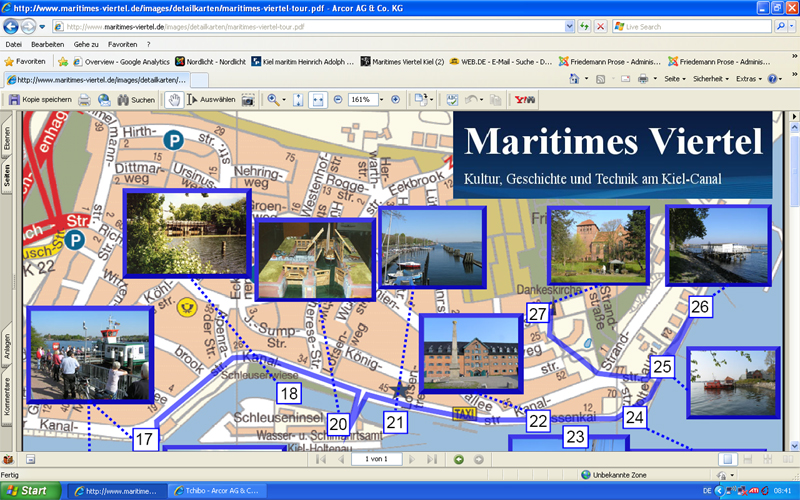800x500 pixels.
Task: Click the Start button on taskbar
Action: (x=31, y=491)
